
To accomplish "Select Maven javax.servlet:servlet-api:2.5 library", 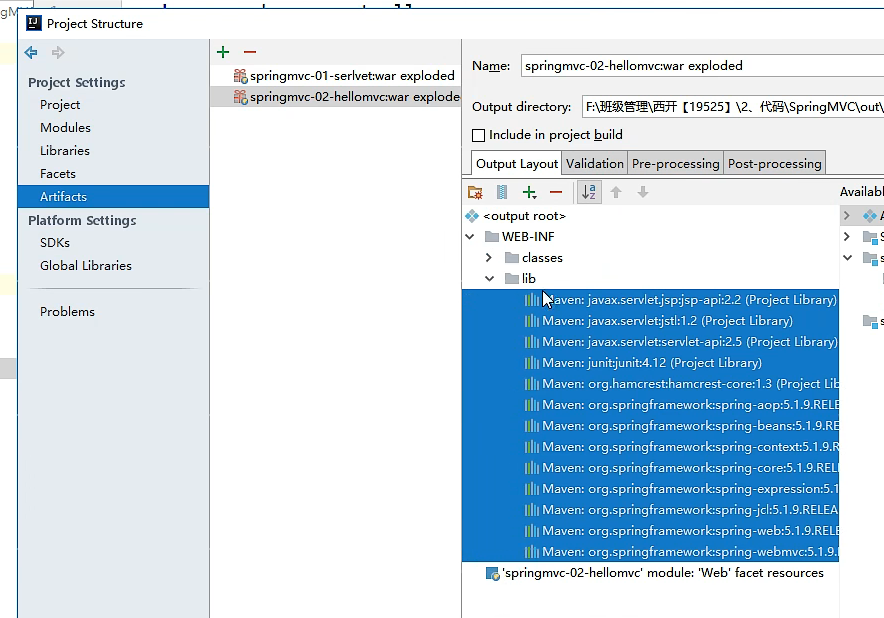I will [x=651, y=342].
